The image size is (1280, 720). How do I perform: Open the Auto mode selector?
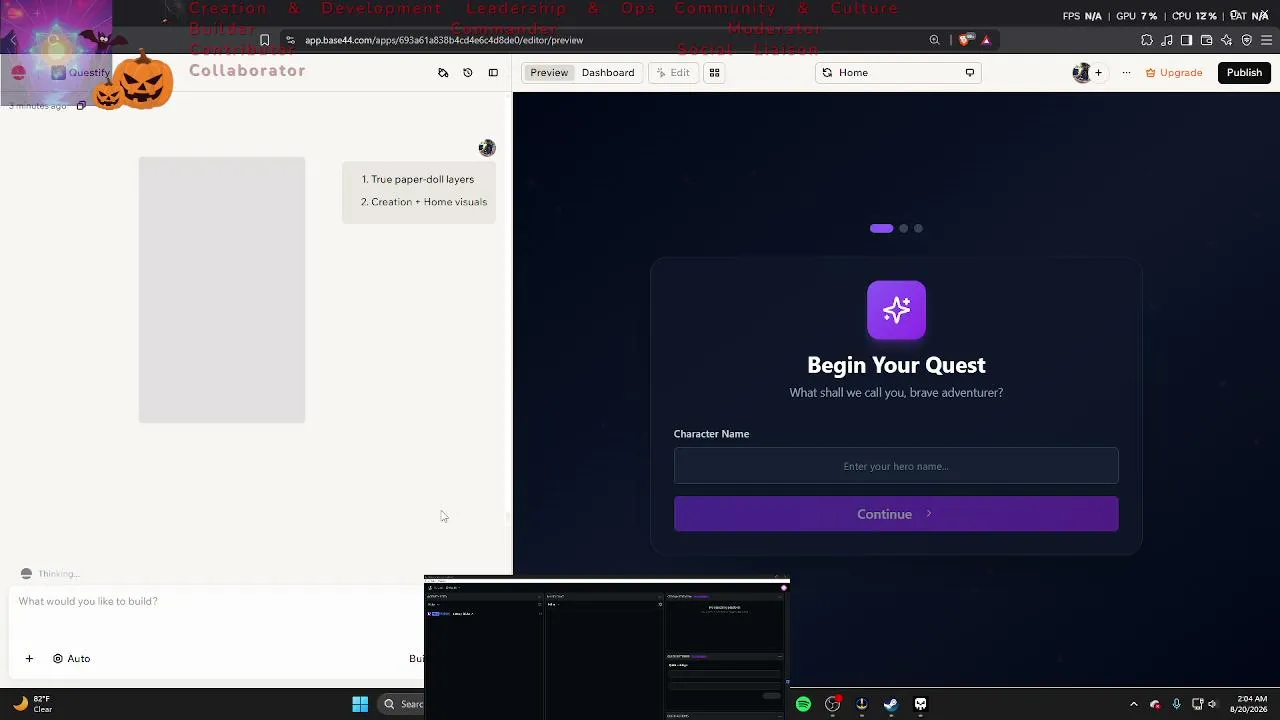(71, 659)
